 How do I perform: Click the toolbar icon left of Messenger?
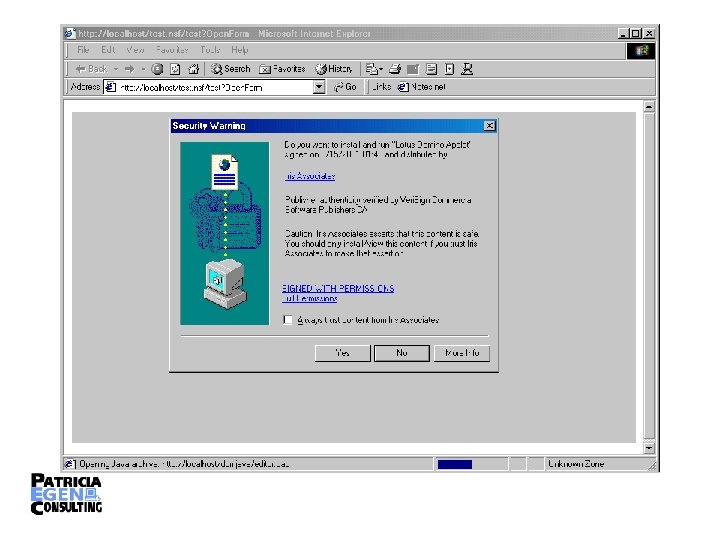450,69
